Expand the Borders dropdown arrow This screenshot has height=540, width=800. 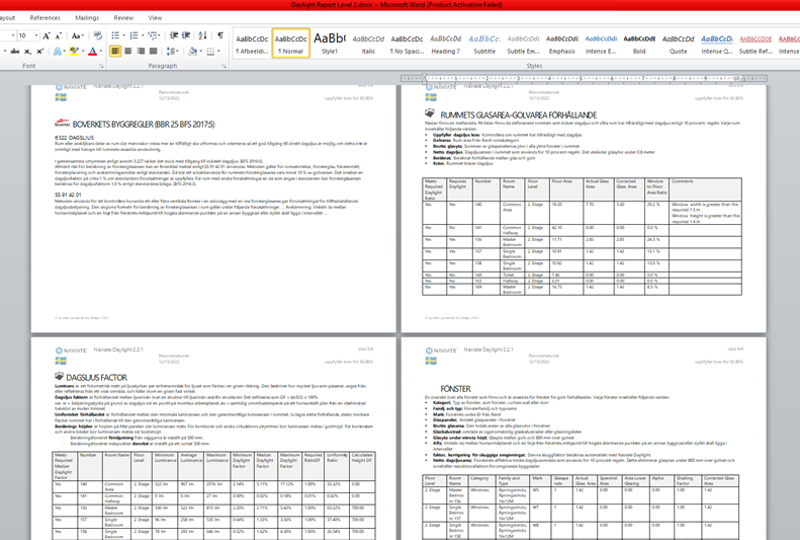click(218, 51)
